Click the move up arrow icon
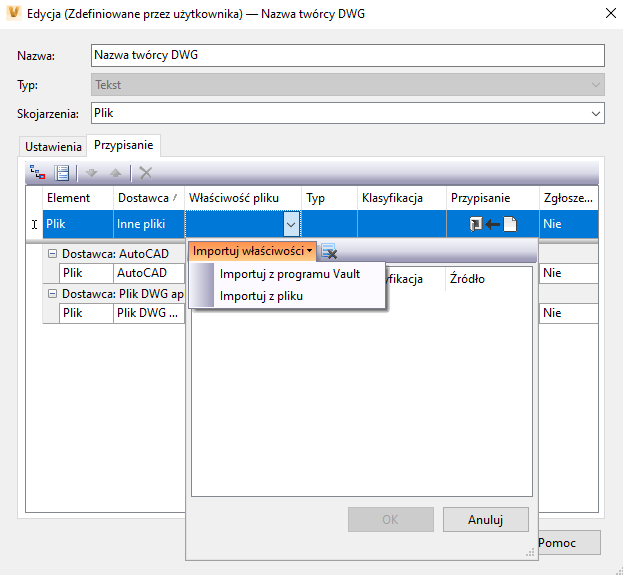This screenshot has width=623, height=575. click(116, 173)
